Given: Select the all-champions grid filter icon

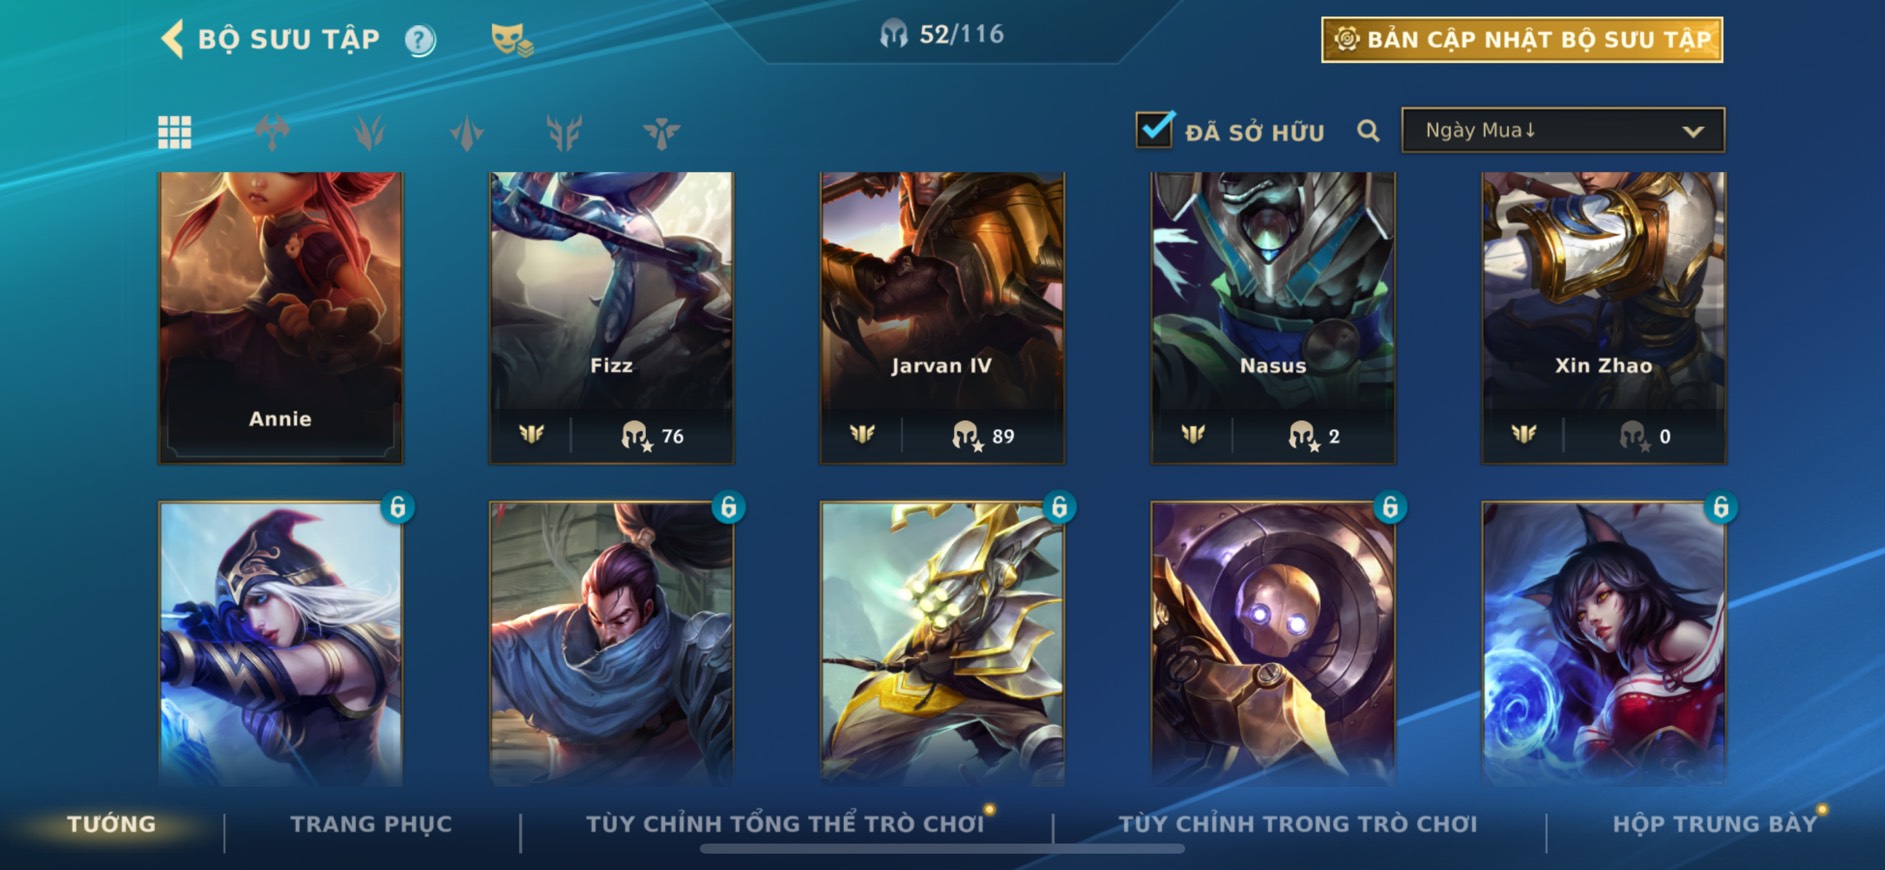Looking at the screenshot, I should tap(175, 132).
